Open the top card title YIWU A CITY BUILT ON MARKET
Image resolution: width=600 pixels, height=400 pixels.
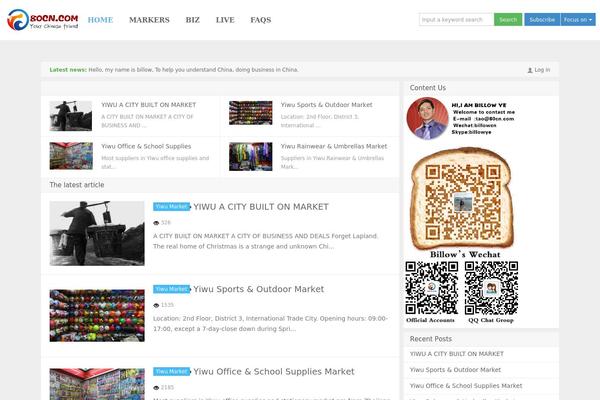pyautogui.click(x=148, y=105)
